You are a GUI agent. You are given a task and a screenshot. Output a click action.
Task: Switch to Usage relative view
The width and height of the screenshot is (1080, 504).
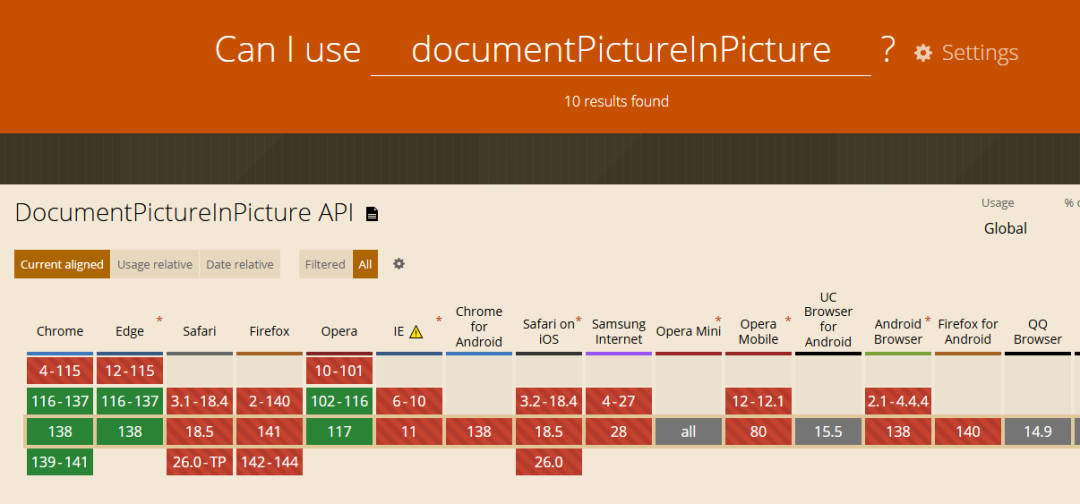154,265
